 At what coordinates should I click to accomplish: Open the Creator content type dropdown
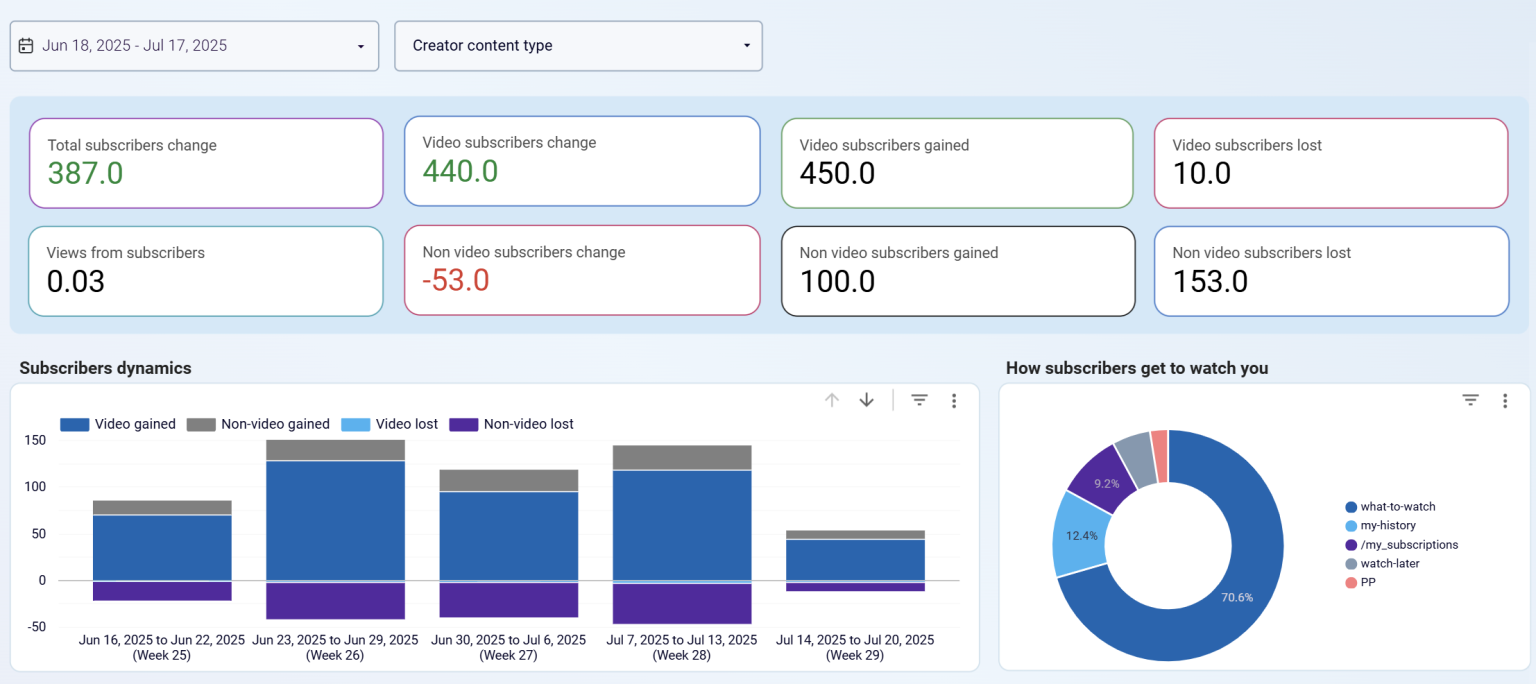tap(578, 45)
